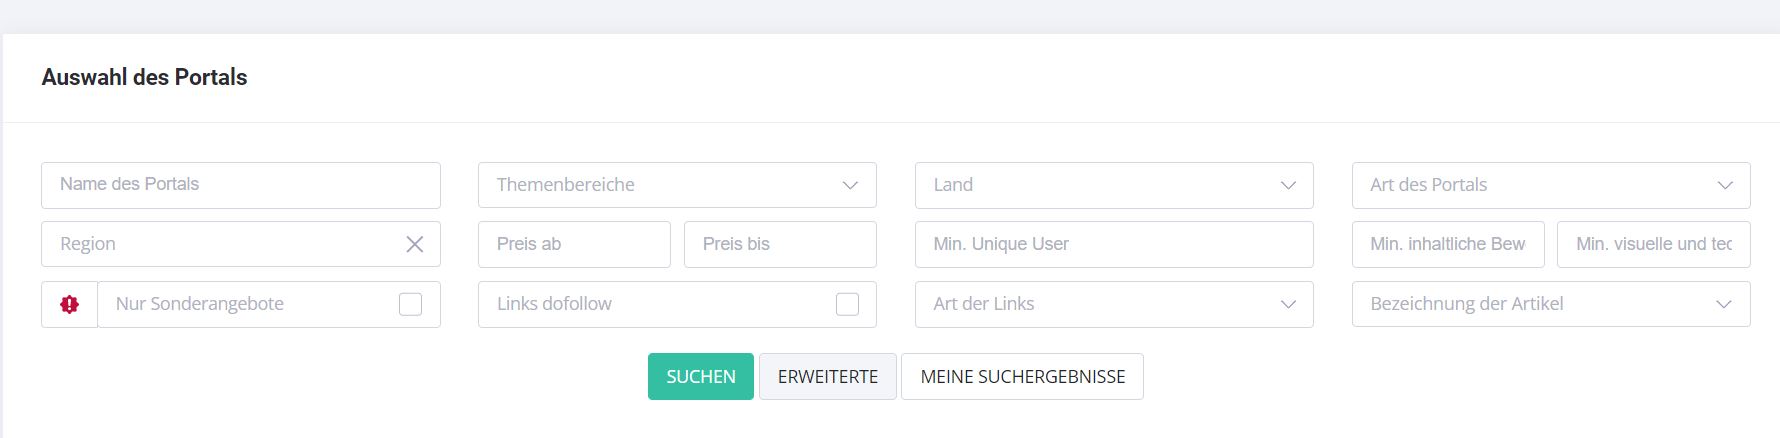1780x438 pixels.
Task: Click the Bezeichnung der Artikel chevron
Action: tap(1724, 304)
